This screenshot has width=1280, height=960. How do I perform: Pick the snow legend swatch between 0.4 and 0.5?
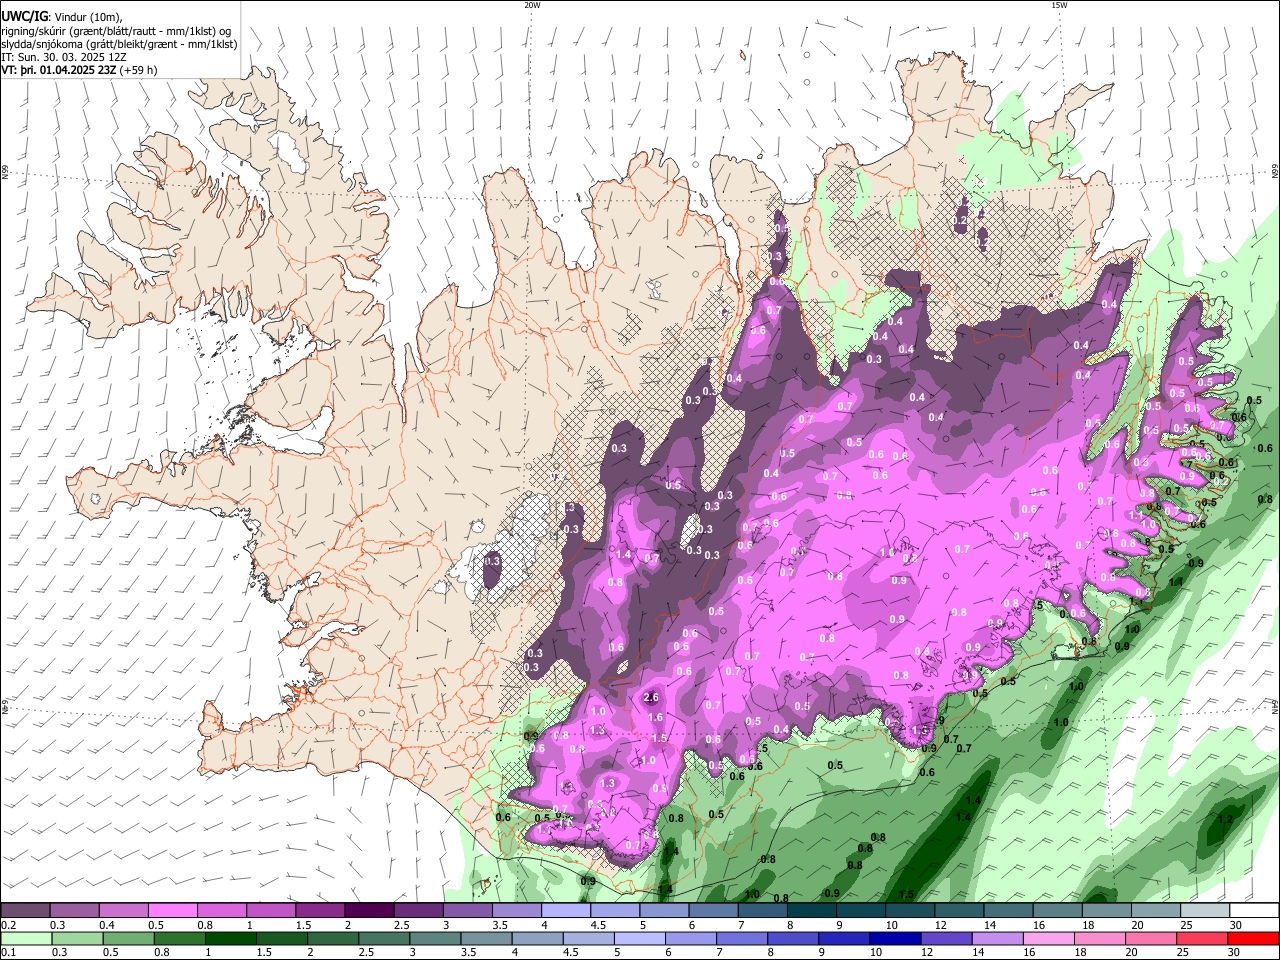[x=124, y=910]
